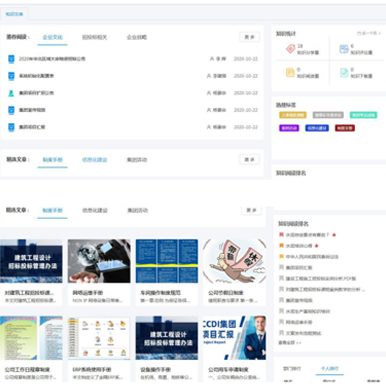Open 文章发布流程测试 ranking entry

(x=303, y=333)
